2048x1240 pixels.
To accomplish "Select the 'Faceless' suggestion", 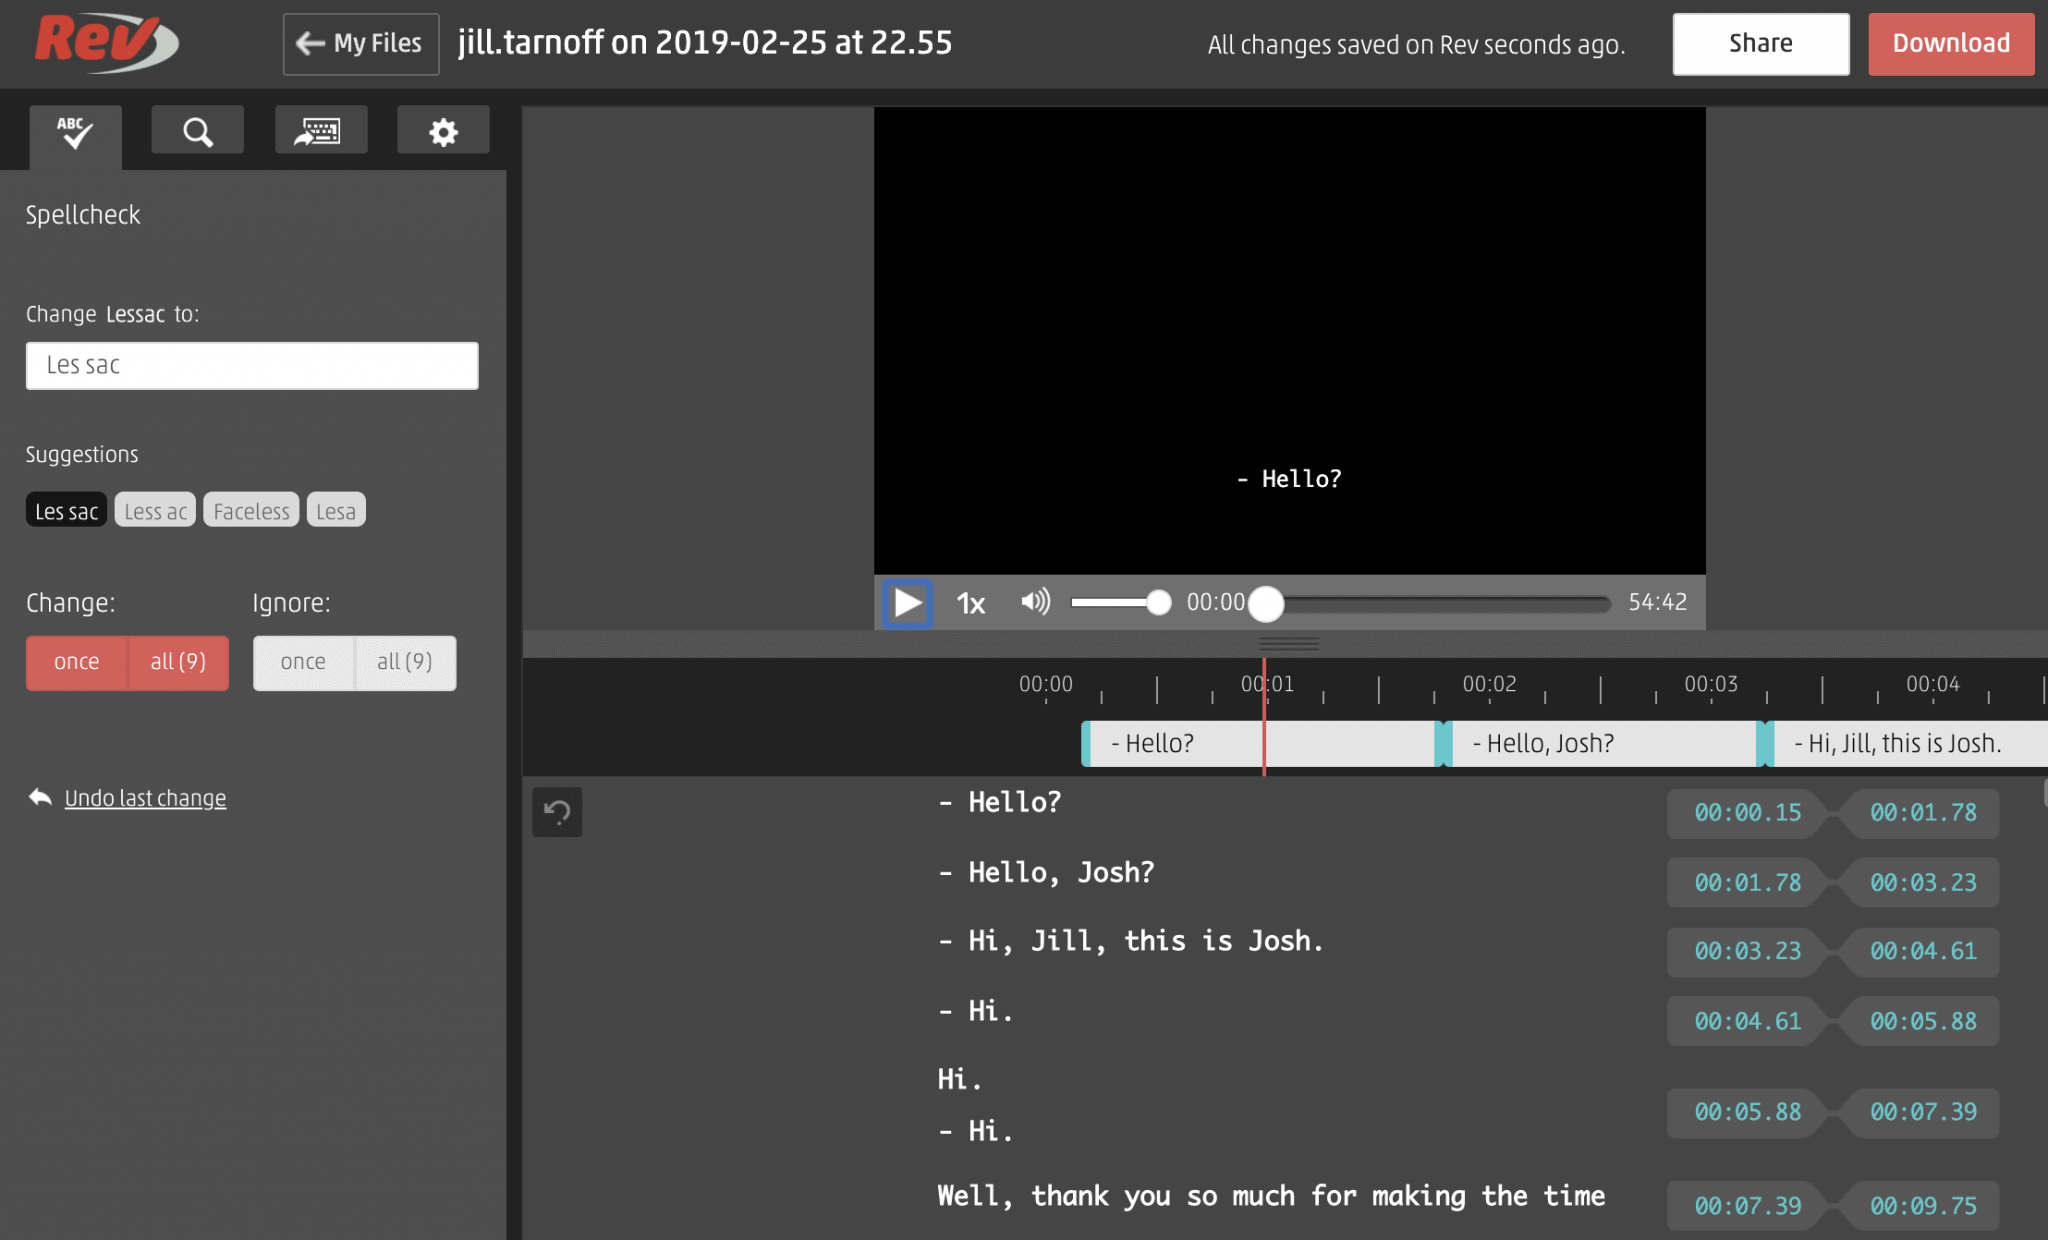I will point(250,509).
